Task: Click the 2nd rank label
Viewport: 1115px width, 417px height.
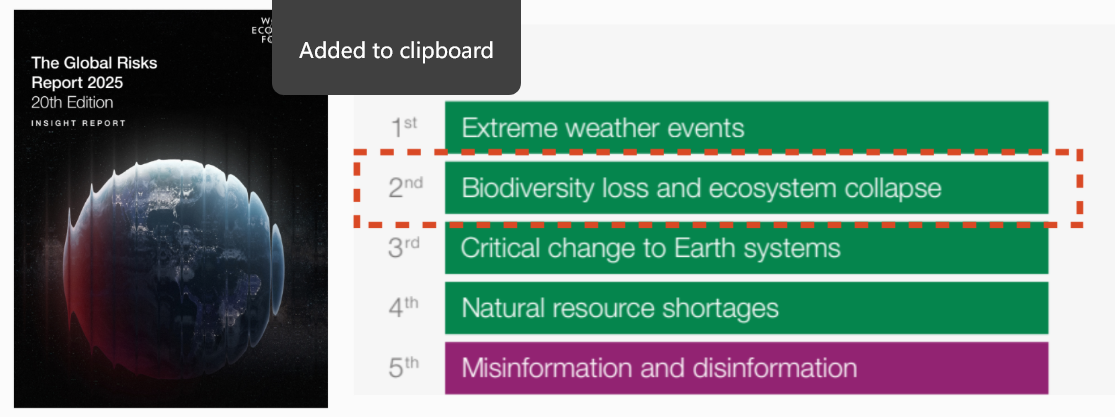Action: pos(405,188)
